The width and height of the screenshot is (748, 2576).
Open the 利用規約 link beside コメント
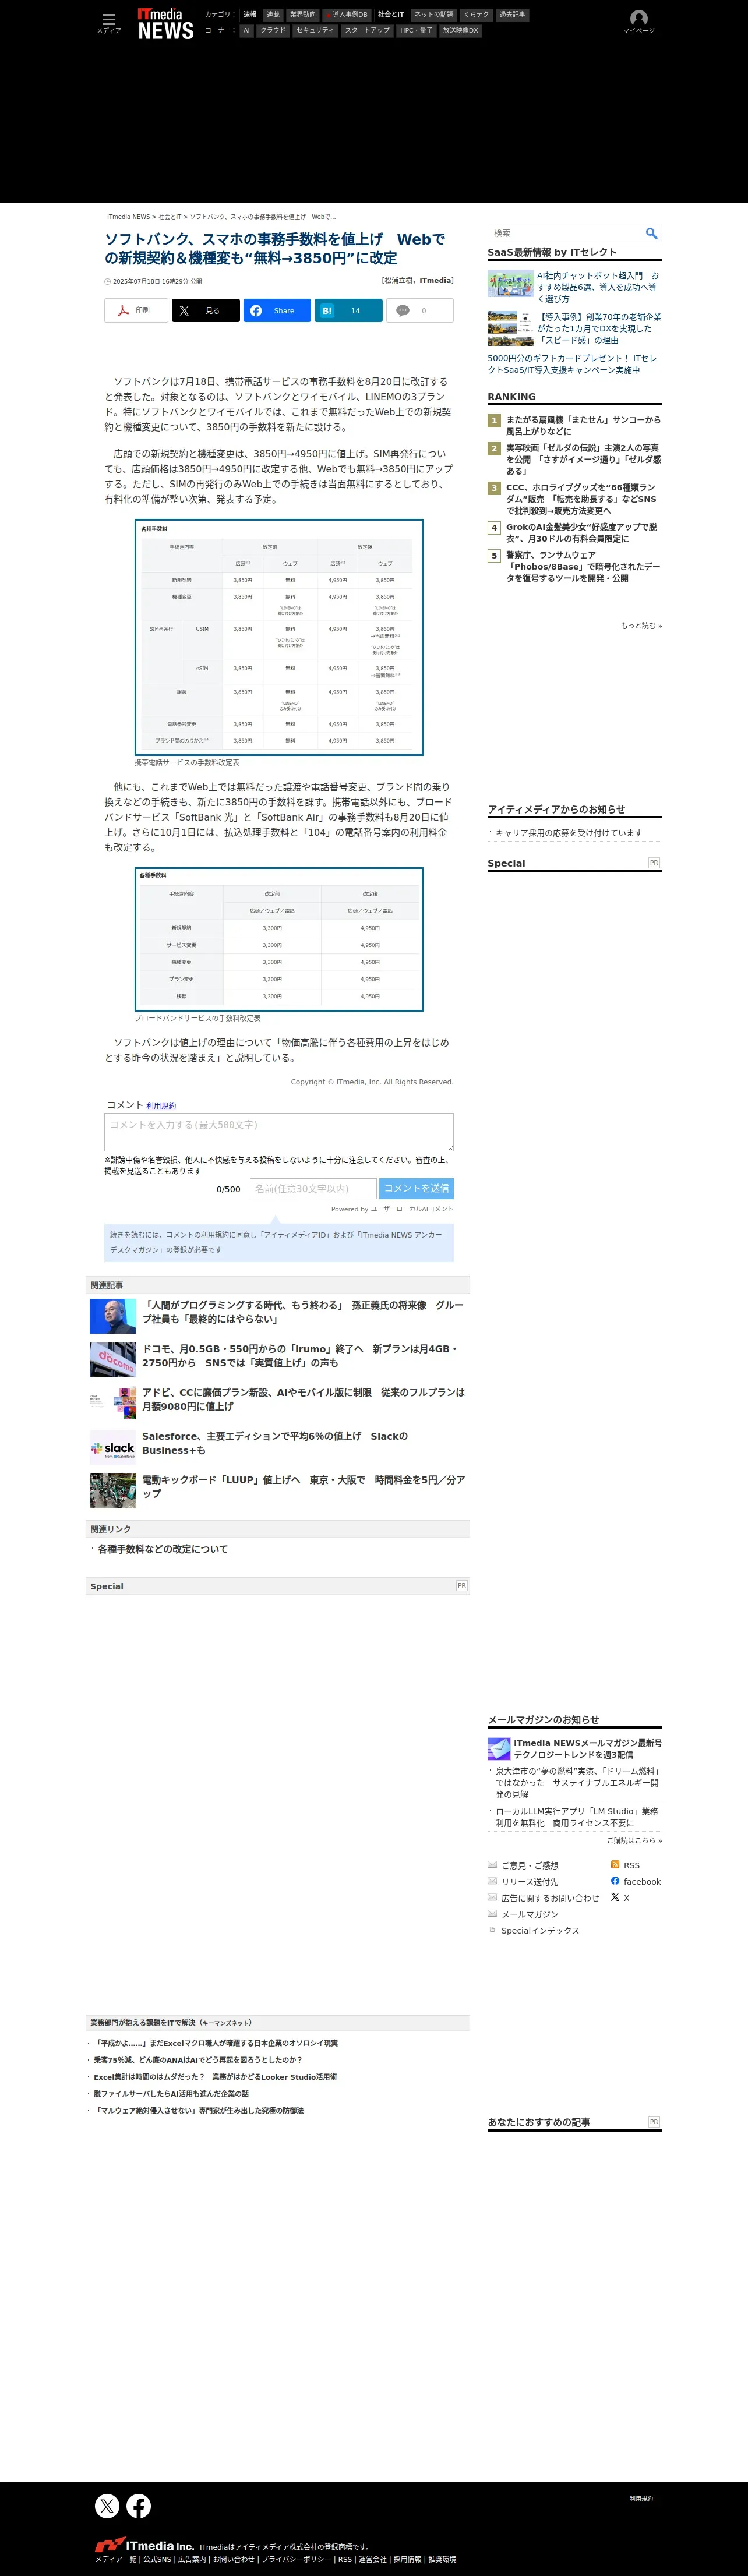161,1106
